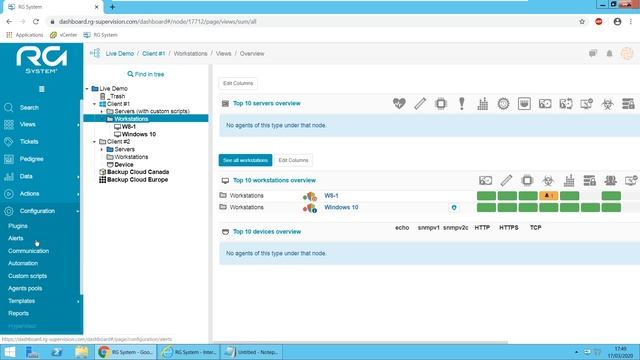Click the heart health column icon
The width and height of the screenshot is (640, 360).
(x=399, y=104)
